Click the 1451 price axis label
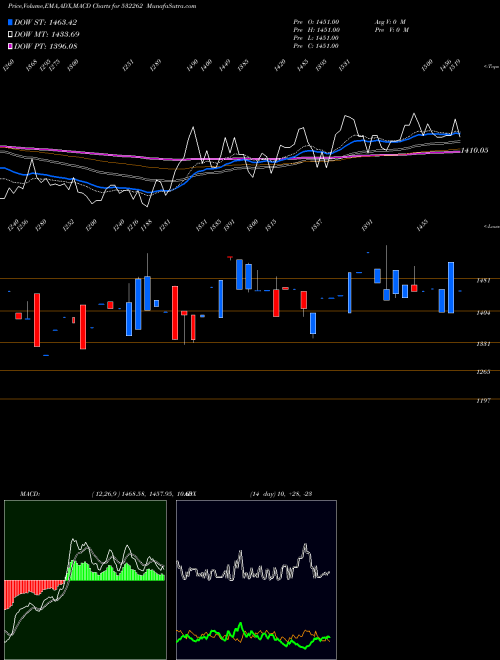Screen dimensions: 500x660 (x=483, y=280)
